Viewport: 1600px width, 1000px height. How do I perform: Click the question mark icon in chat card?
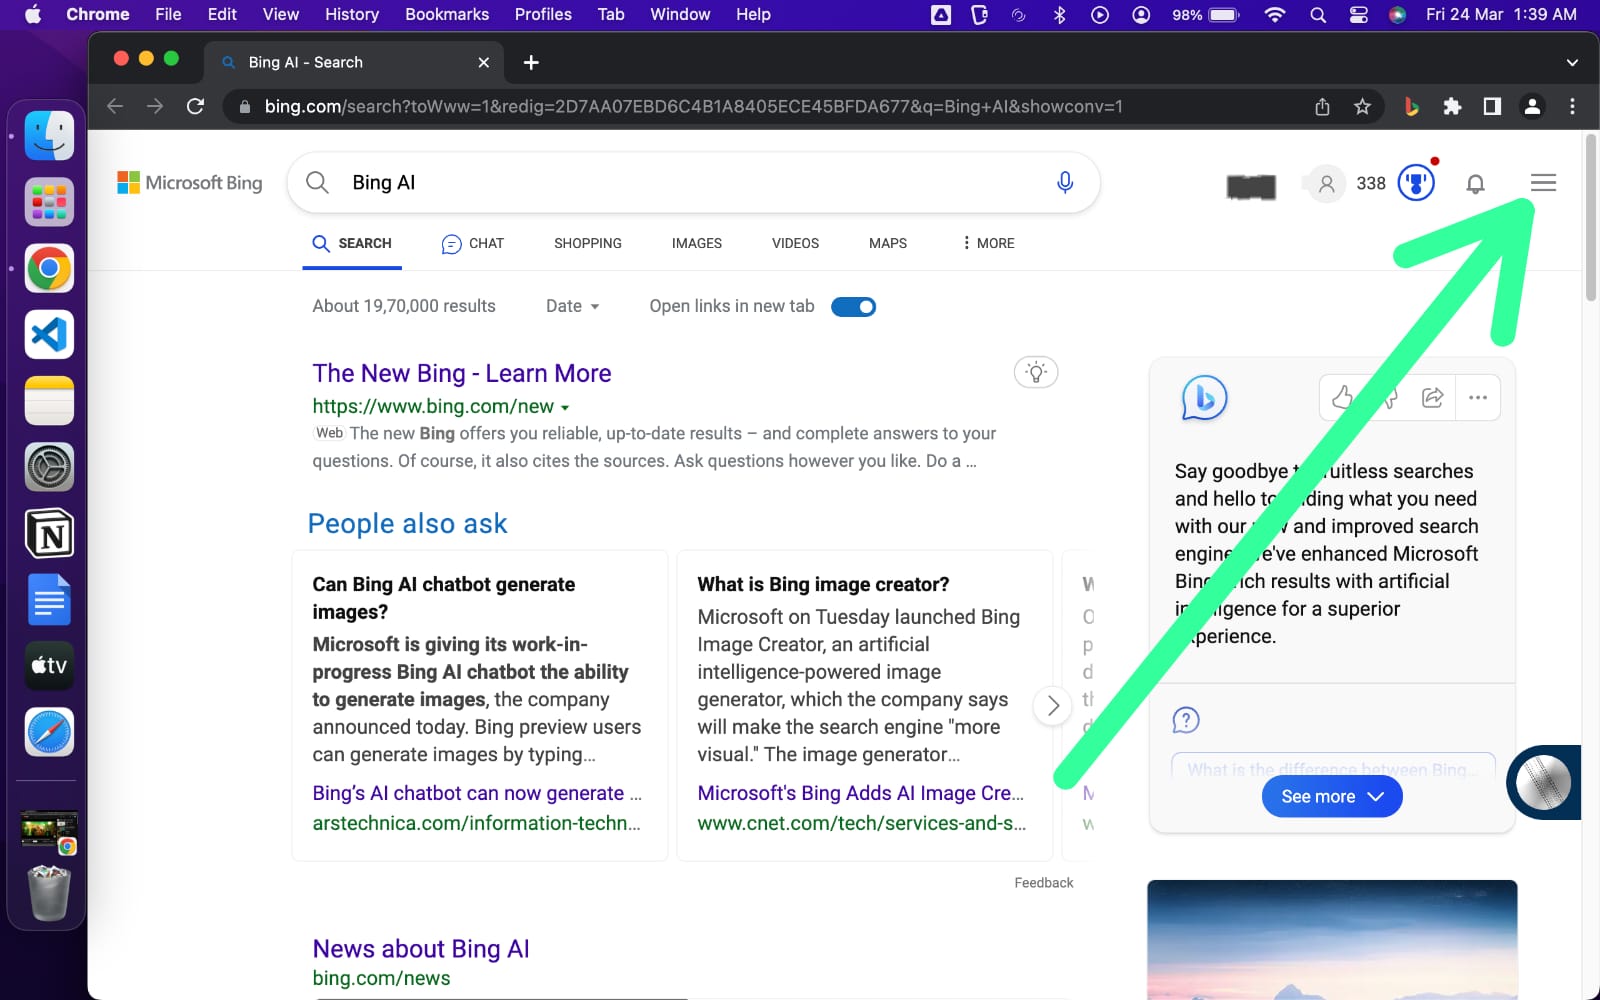coord(1186,720)
